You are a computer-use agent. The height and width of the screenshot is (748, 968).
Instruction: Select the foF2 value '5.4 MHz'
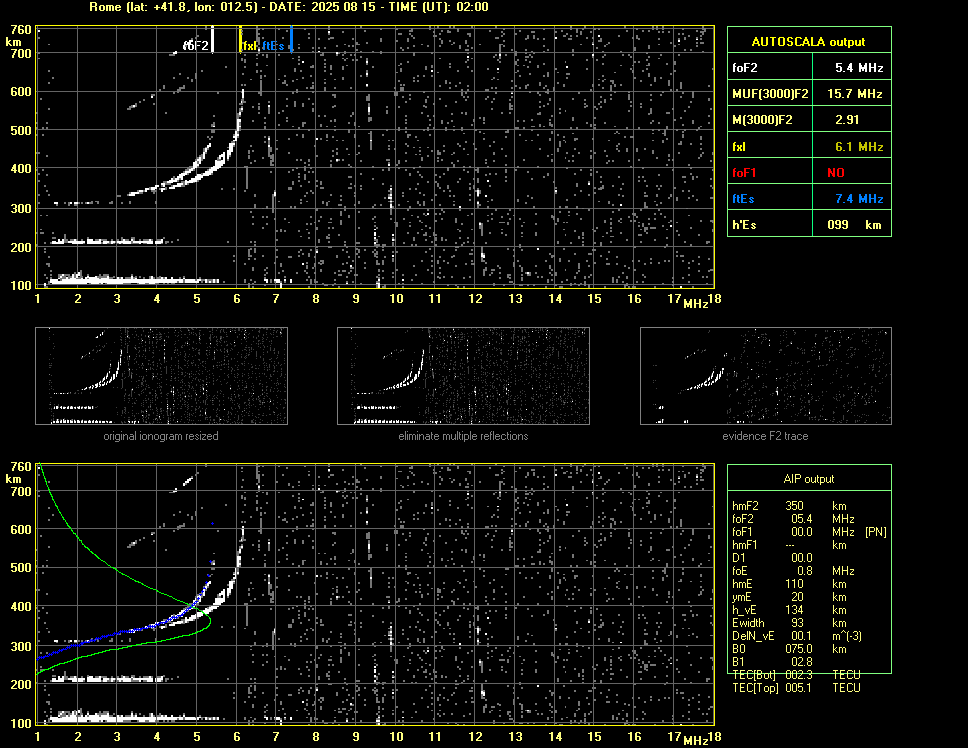(859, 68)
